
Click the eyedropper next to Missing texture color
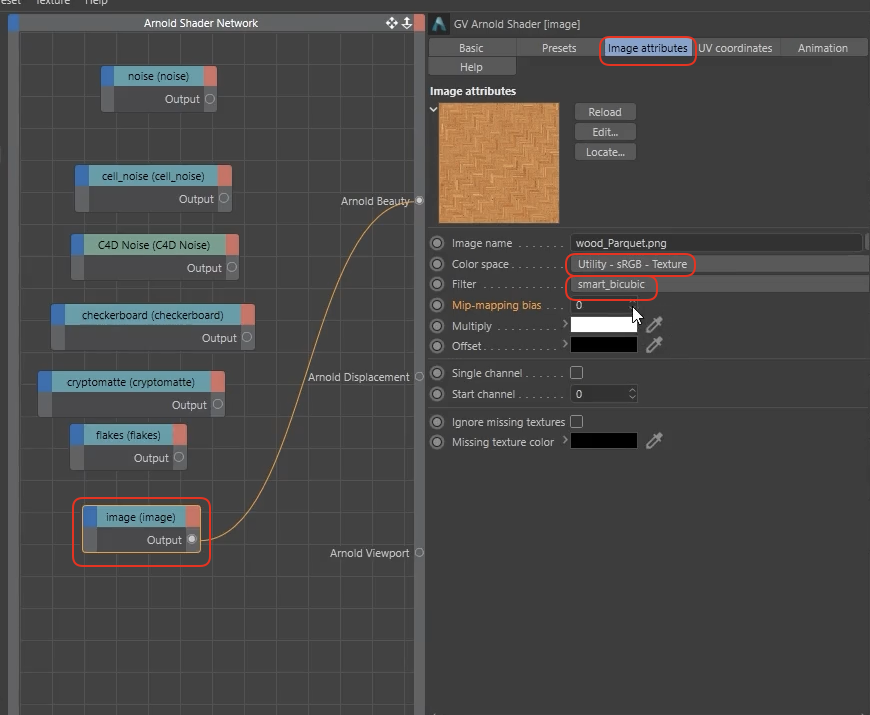654,441
